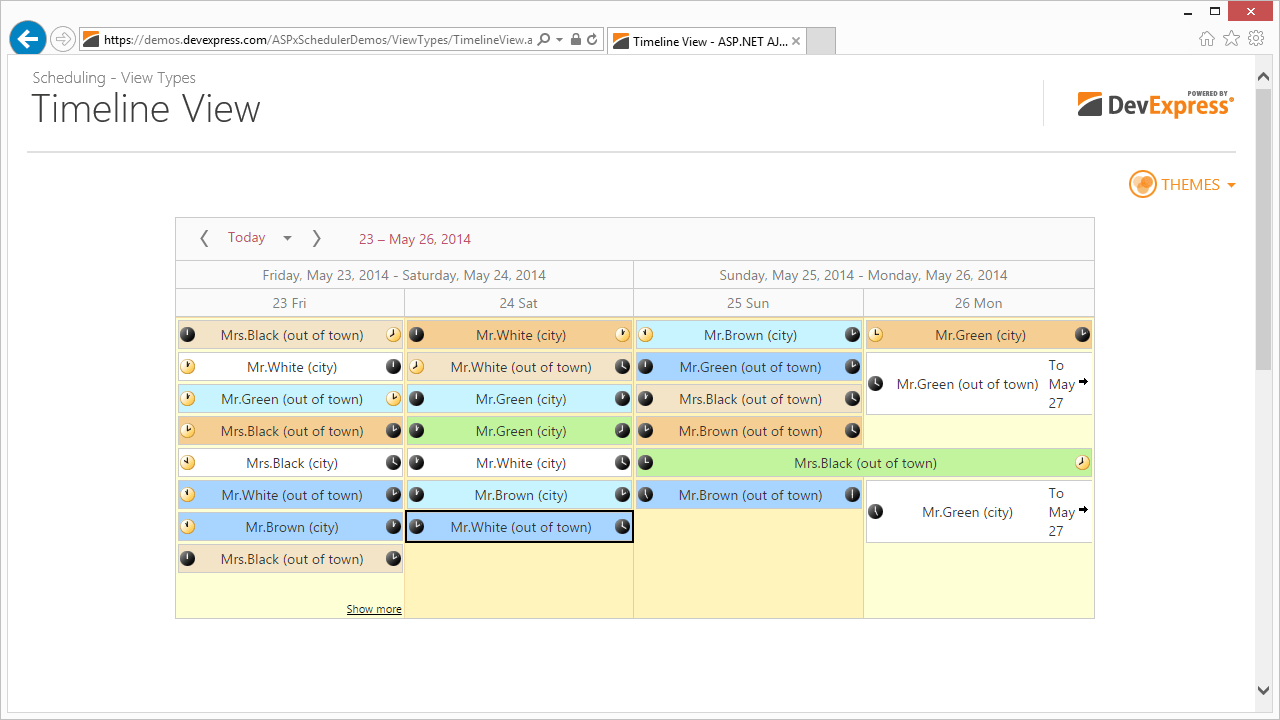
Task: Click Friday, May 23 - Saturday, May 24 header
Action: (404, 275)
